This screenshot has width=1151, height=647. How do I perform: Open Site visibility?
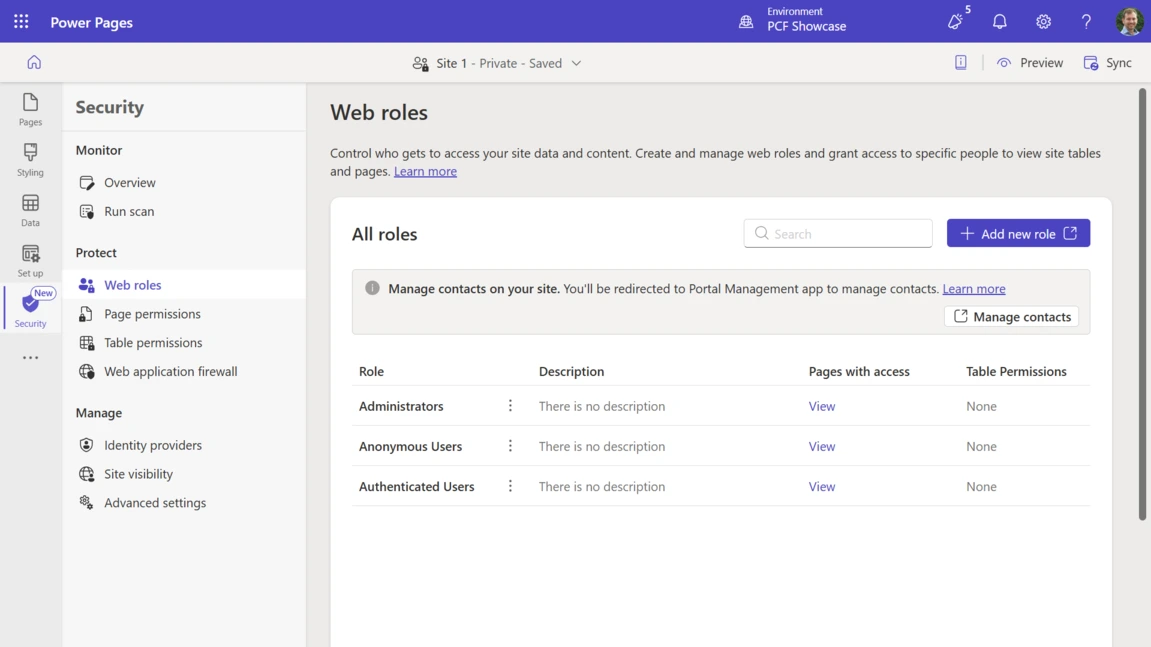tap(184, 474)
